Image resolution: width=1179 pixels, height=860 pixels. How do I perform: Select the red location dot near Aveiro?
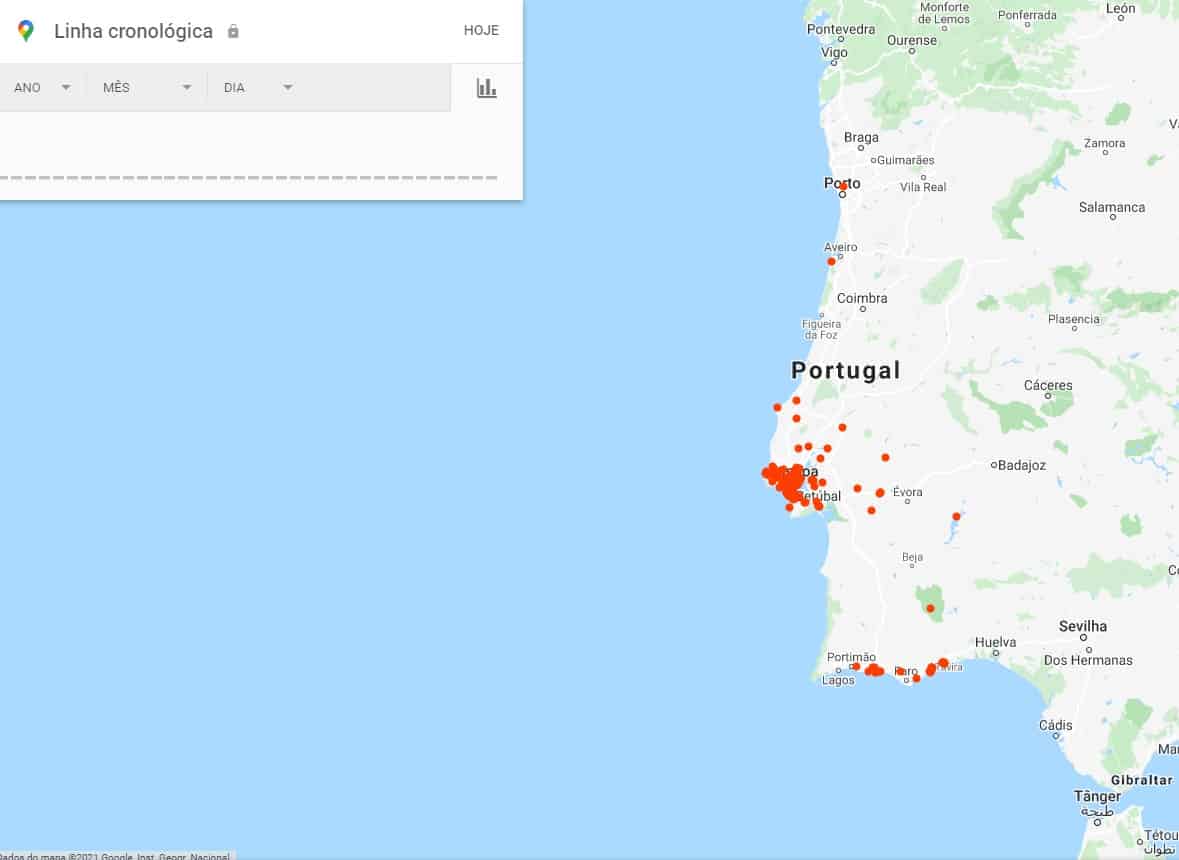pyautogui.click(x=831, y=261)
